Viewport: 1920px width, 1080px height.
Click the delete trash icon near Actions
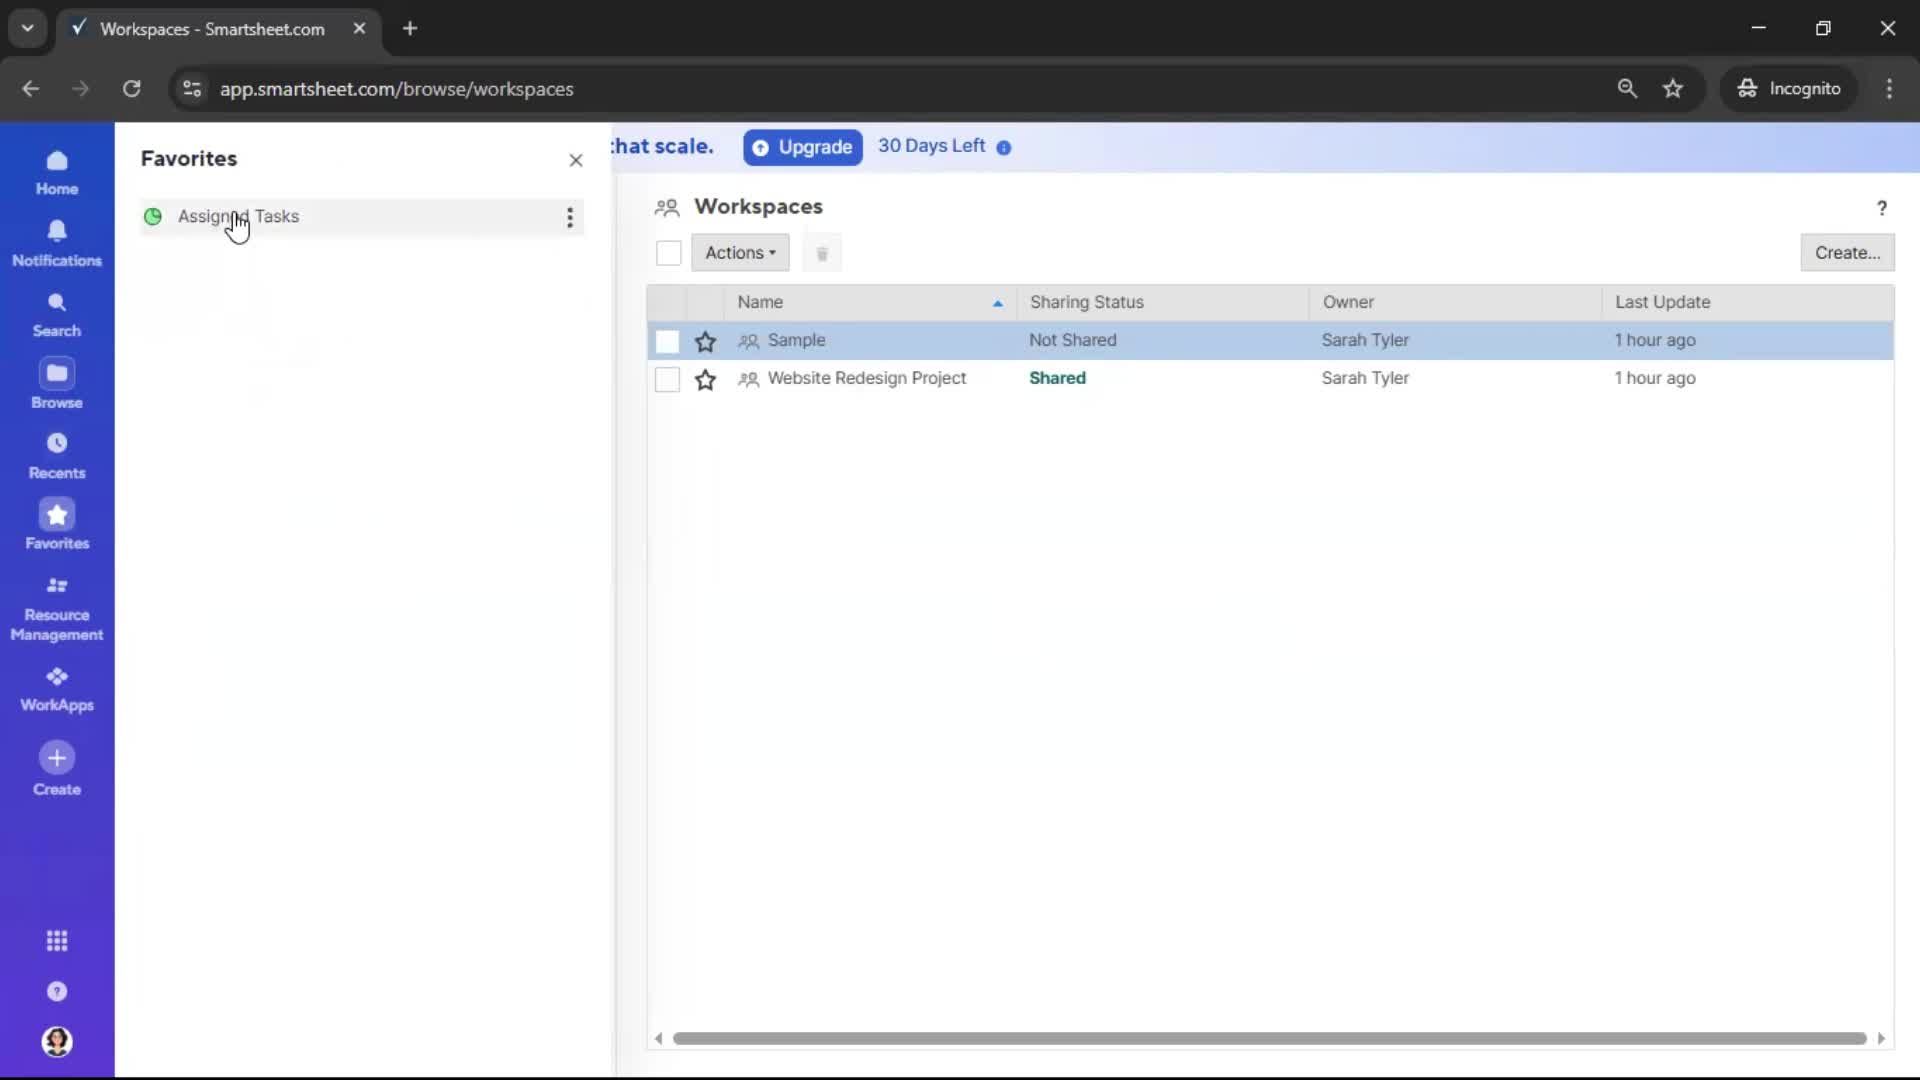[x=823, y=253]
